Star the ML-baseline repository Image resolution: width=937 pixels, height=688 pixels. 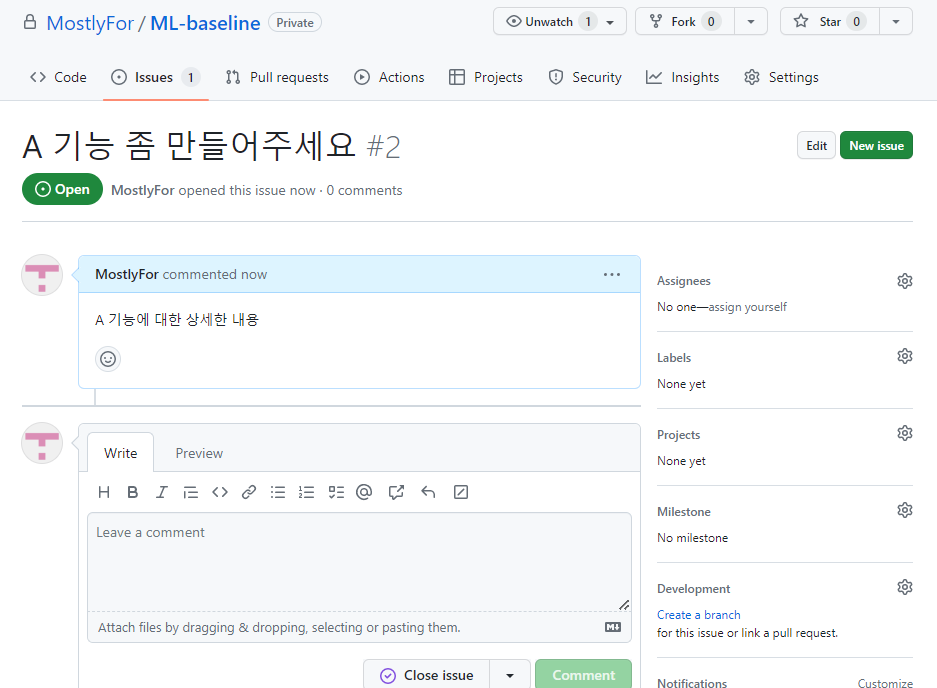(830, 22)
